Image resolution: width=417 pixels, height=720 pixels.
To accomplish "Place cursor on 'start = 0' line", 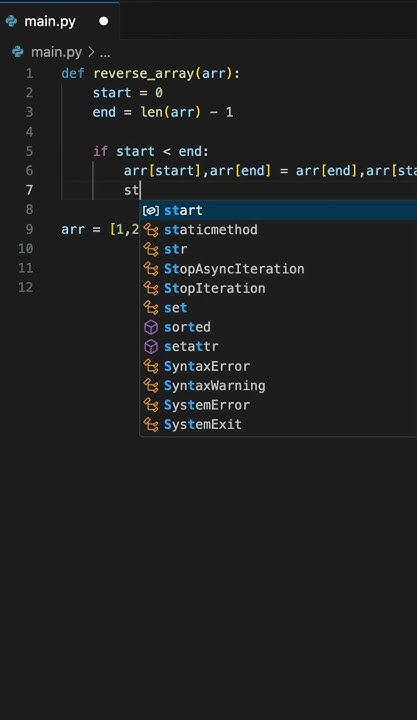I will click(x=128, y=93).
